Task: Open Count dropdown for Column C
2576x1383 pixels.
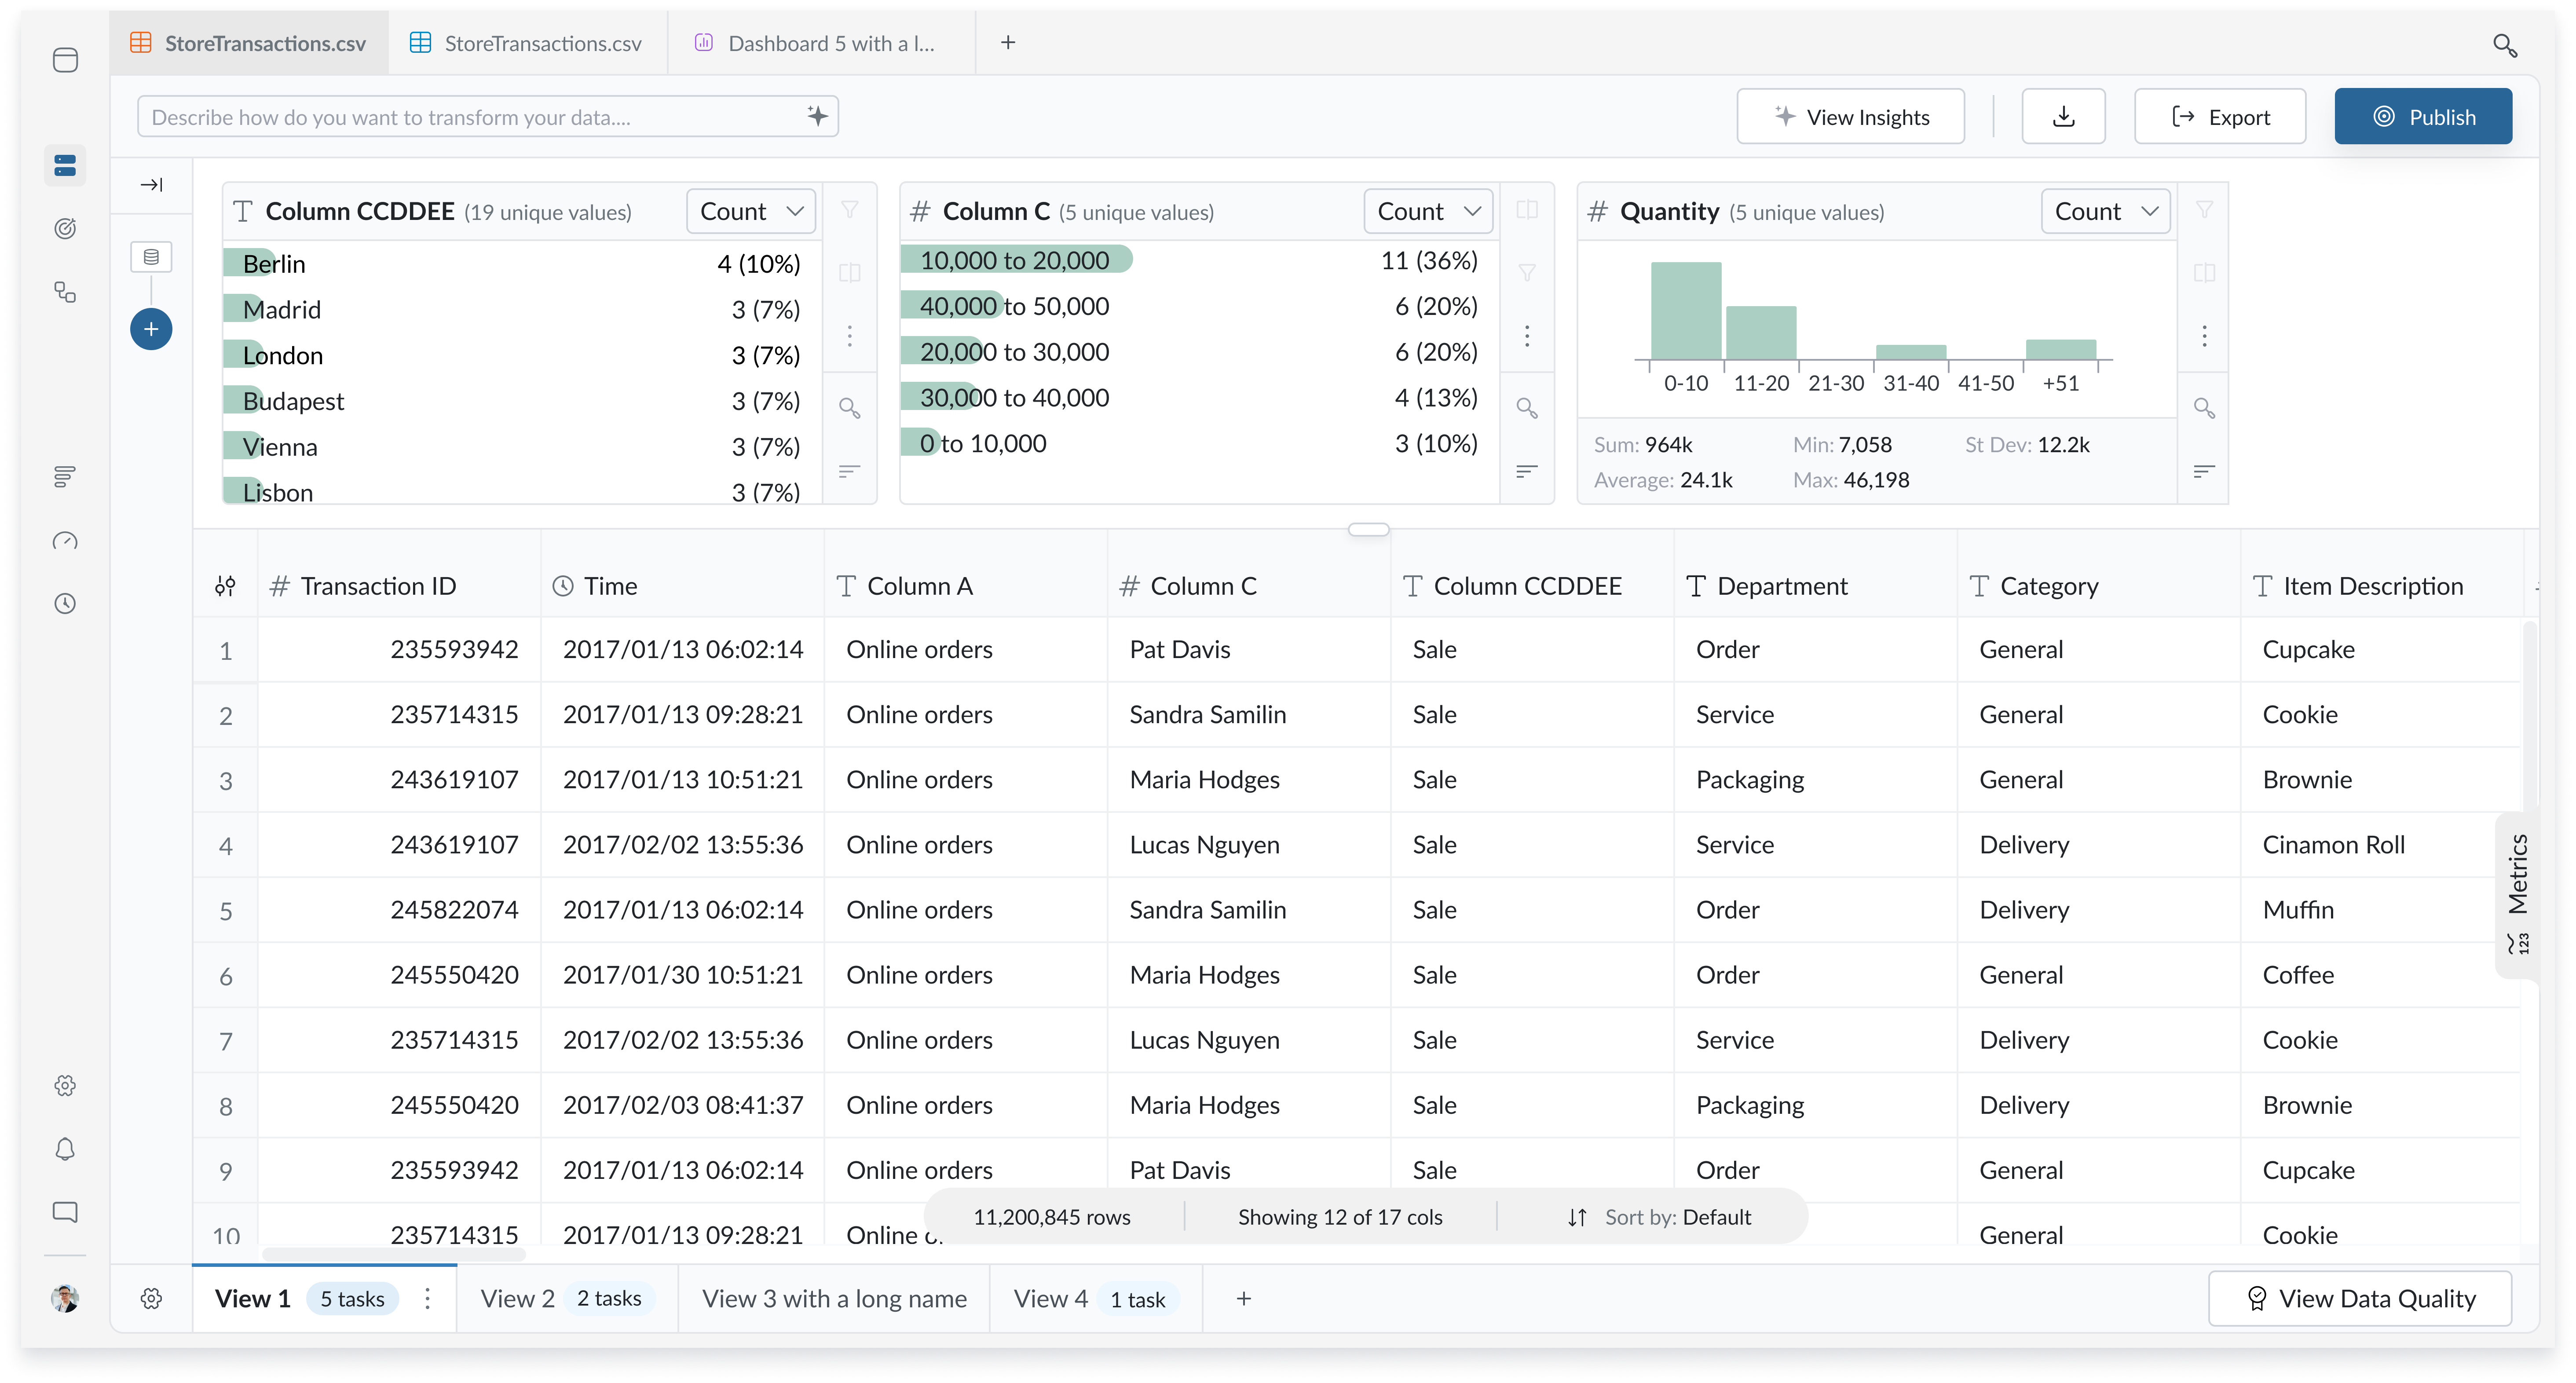Action: (1428, 211)
